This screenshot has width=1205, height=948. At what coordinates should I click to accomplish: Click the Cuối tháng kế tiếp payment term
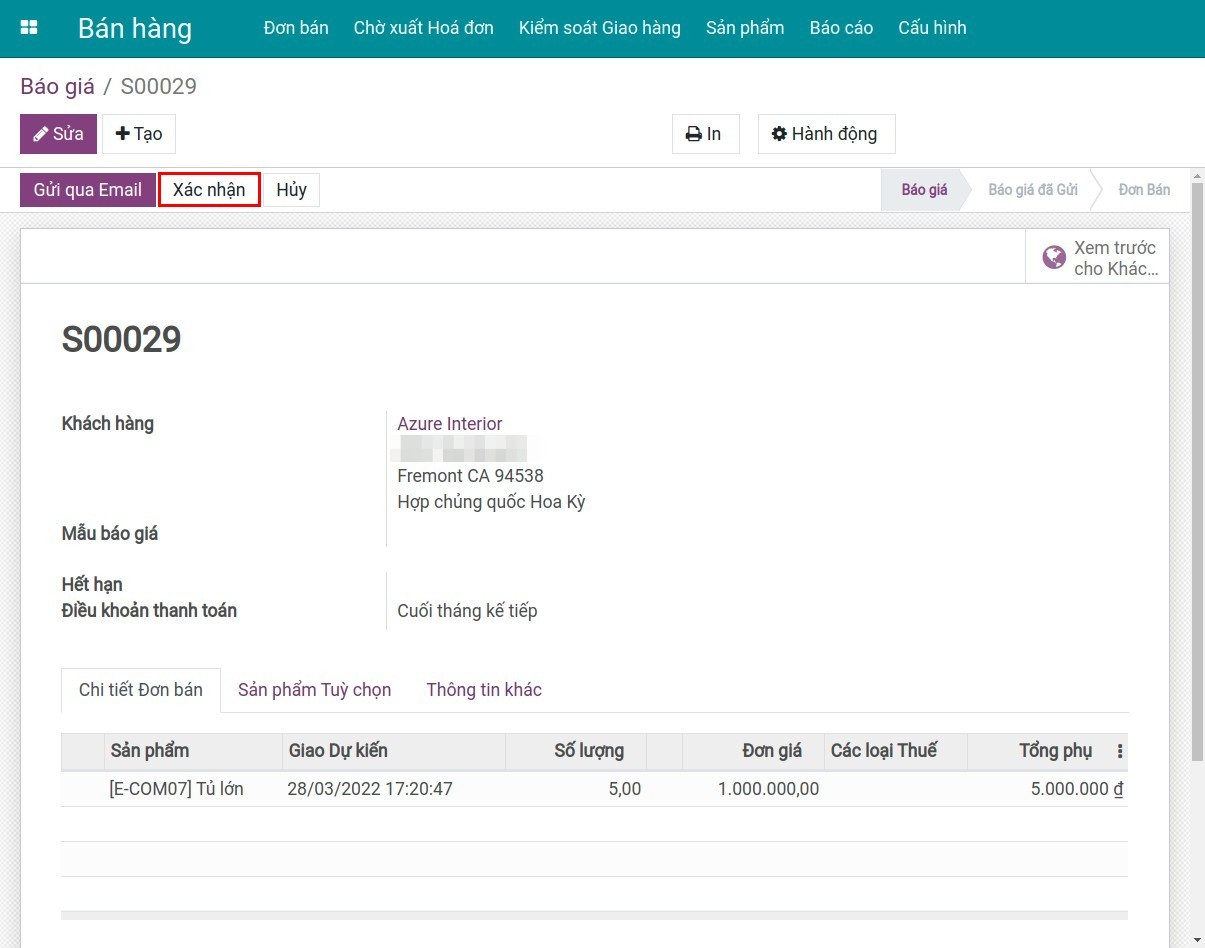467,611
